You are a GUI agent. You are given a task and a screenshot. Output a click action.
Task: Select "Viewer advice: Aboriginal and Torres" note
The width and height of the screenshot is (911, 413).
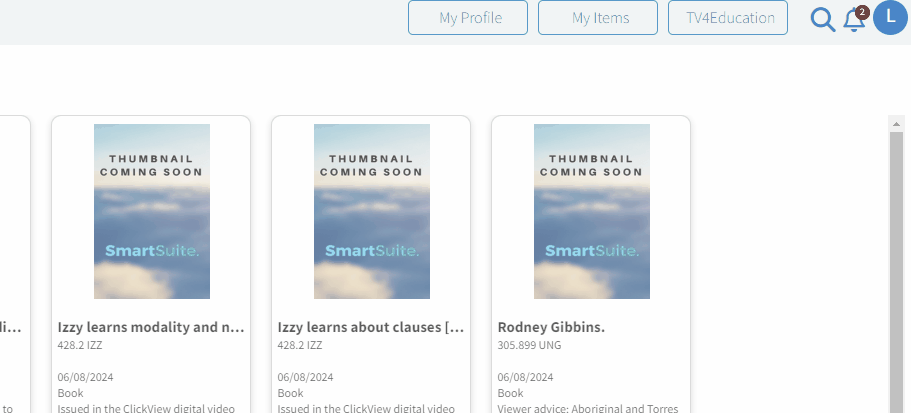[588, 408]
